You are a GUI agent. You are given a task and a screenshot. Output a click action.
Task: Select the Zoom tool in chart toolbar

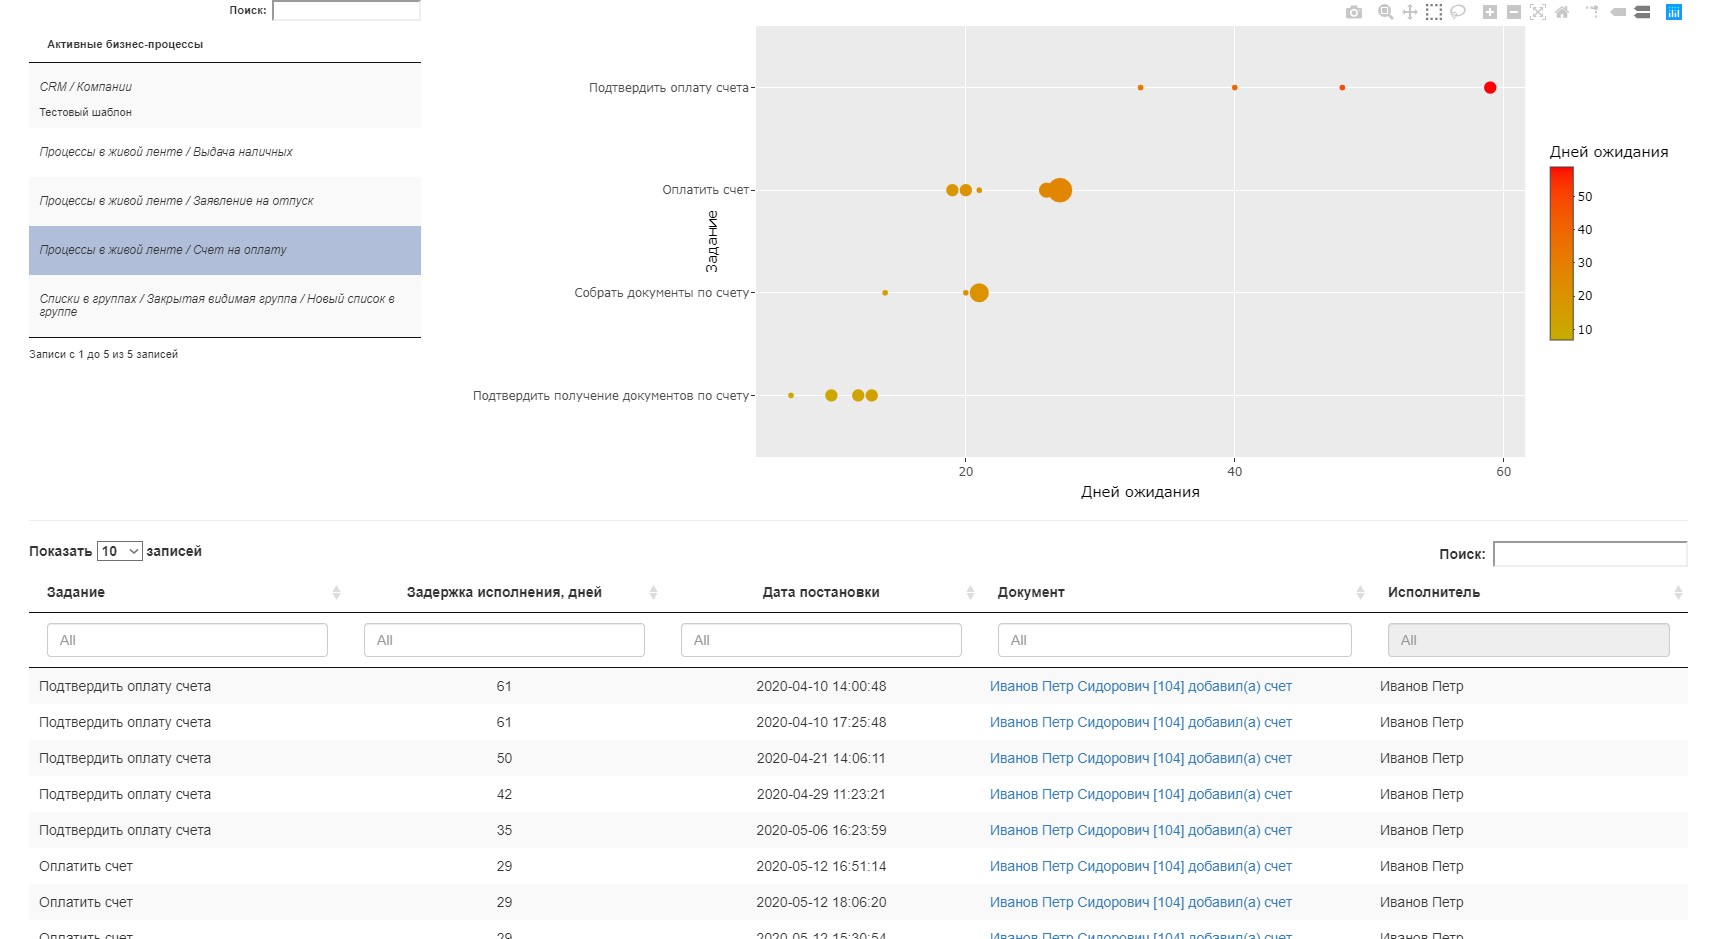[1385, 12]
